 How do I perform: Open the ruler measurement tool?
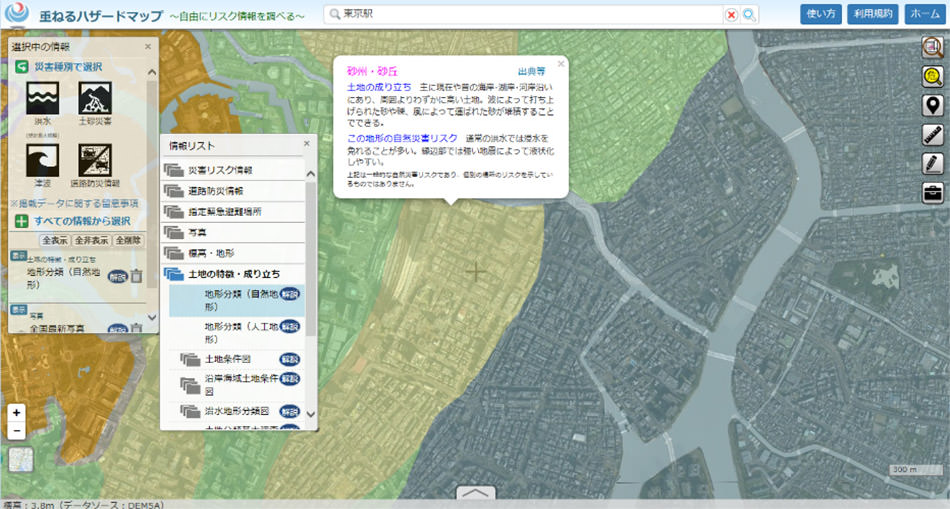(933, 134)
